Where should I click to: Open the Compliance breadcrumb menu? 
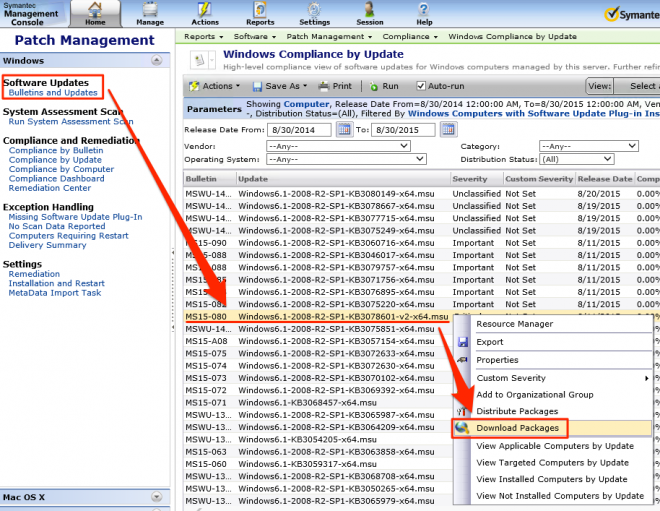pyautogui.click(x=410, y=37)
